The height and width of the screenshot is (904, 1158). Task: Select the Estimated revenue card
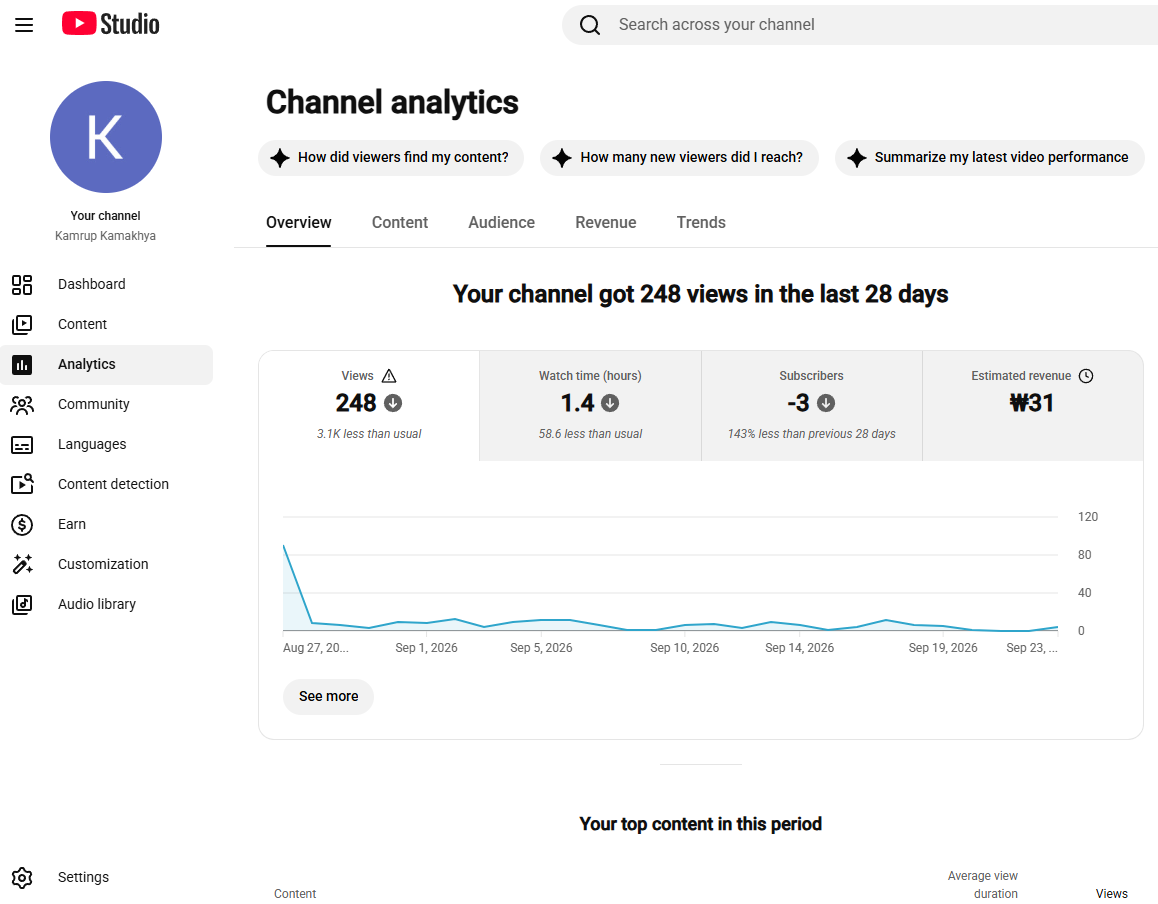click(1032, 405)
